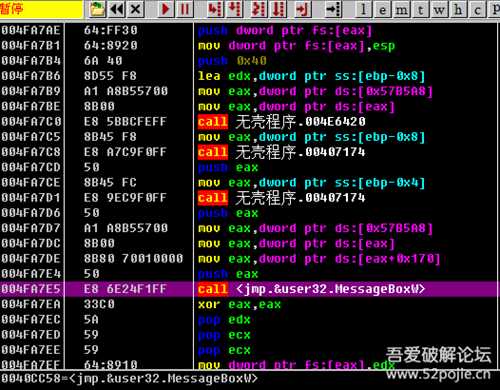500x390 pixels.
Task: Select address 004FA7AE in the disassembly
Action: click(x=31, y=30)
